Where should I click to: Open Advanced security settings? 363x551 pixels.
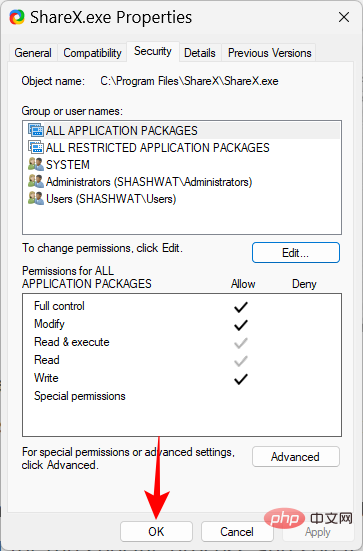point(296,457)
